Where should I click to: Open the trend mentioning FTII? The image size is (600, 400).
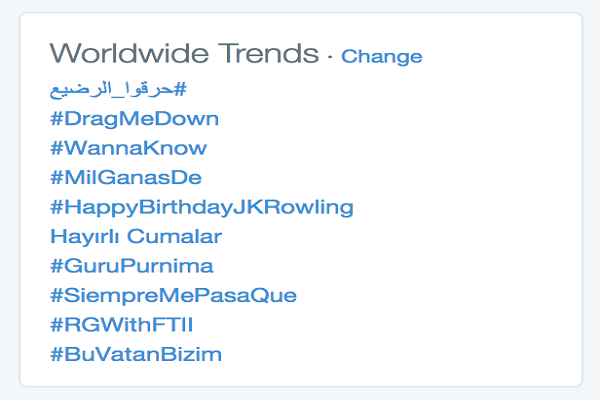click(x=122, y=325)
